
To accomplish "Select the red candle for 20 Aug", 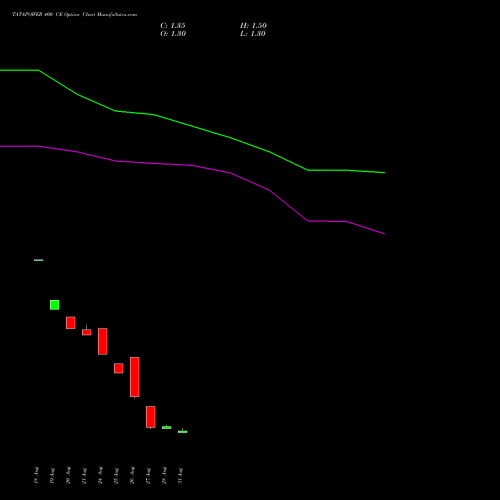I will 71,323.
